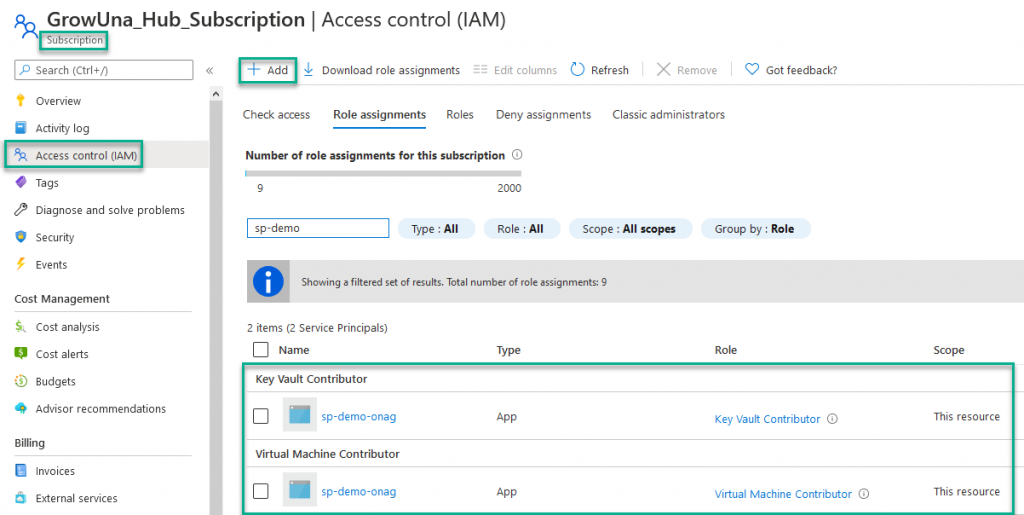Click app icon of sp-demo-onag Virtual Machine row
Image resolution: width=1024 pixels, height=515 pixels.
[x=300, y=490]
